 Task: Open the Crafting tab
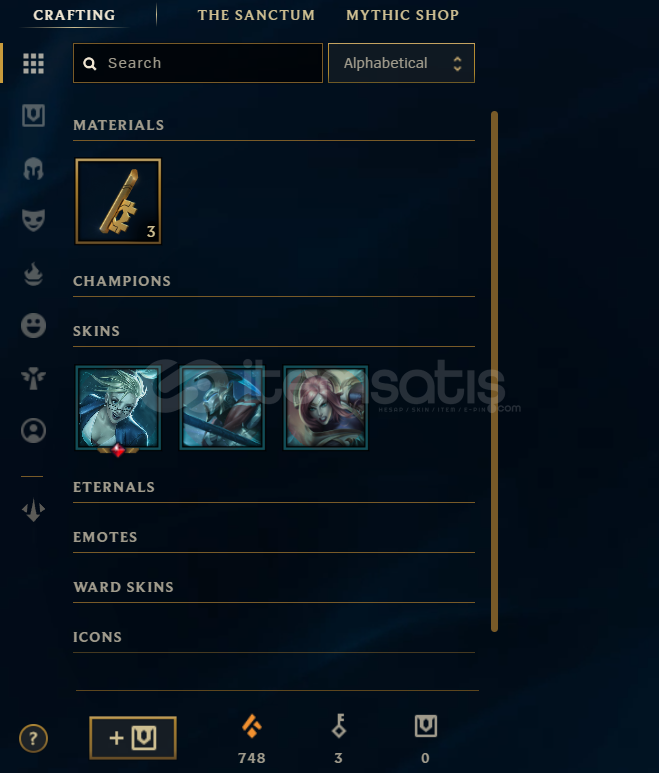click(x=74, y=15)
